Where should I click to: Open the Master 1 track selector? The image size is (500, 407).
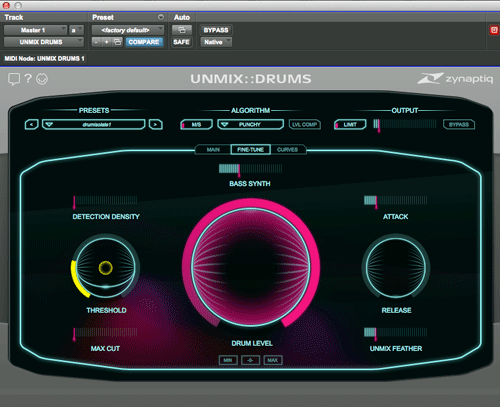[35, 30]
